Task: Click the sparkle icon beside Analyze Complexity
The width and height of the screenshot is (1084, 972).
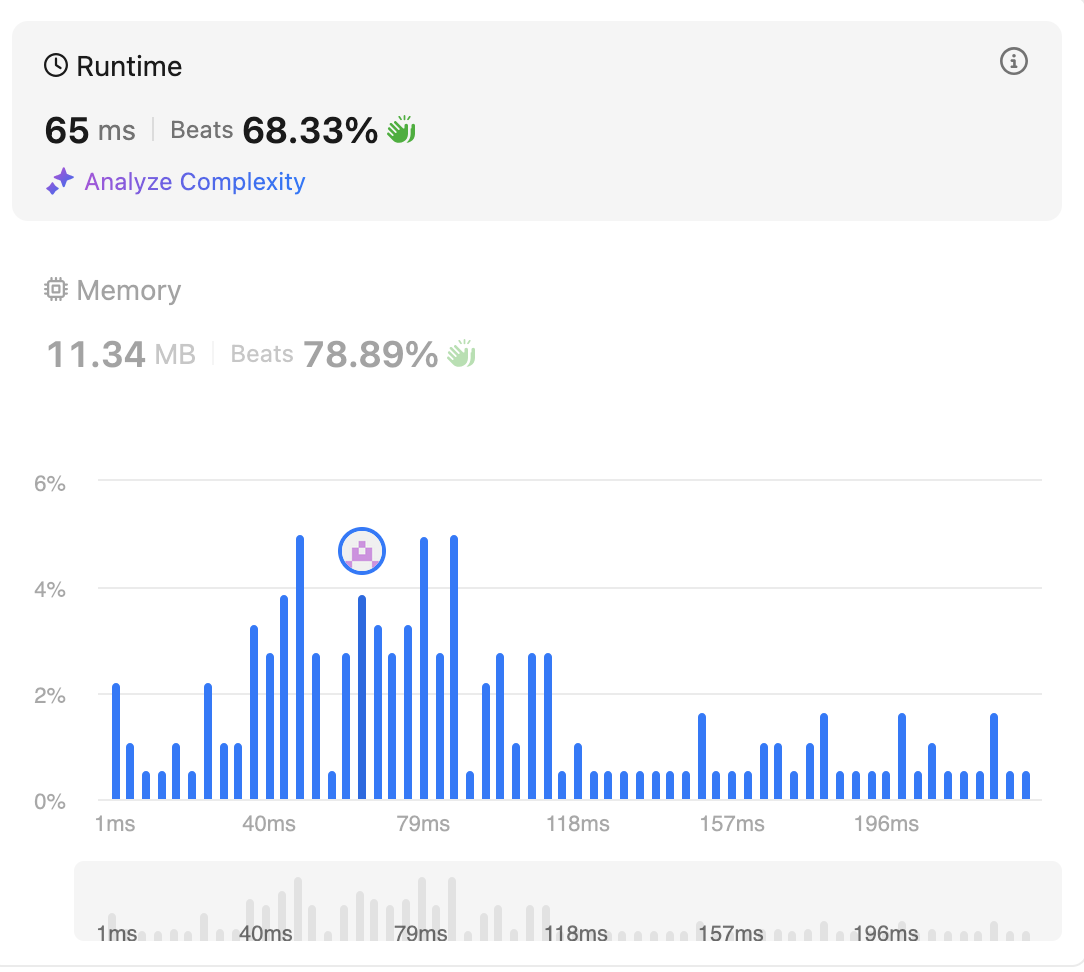Action: pos(60,182)
